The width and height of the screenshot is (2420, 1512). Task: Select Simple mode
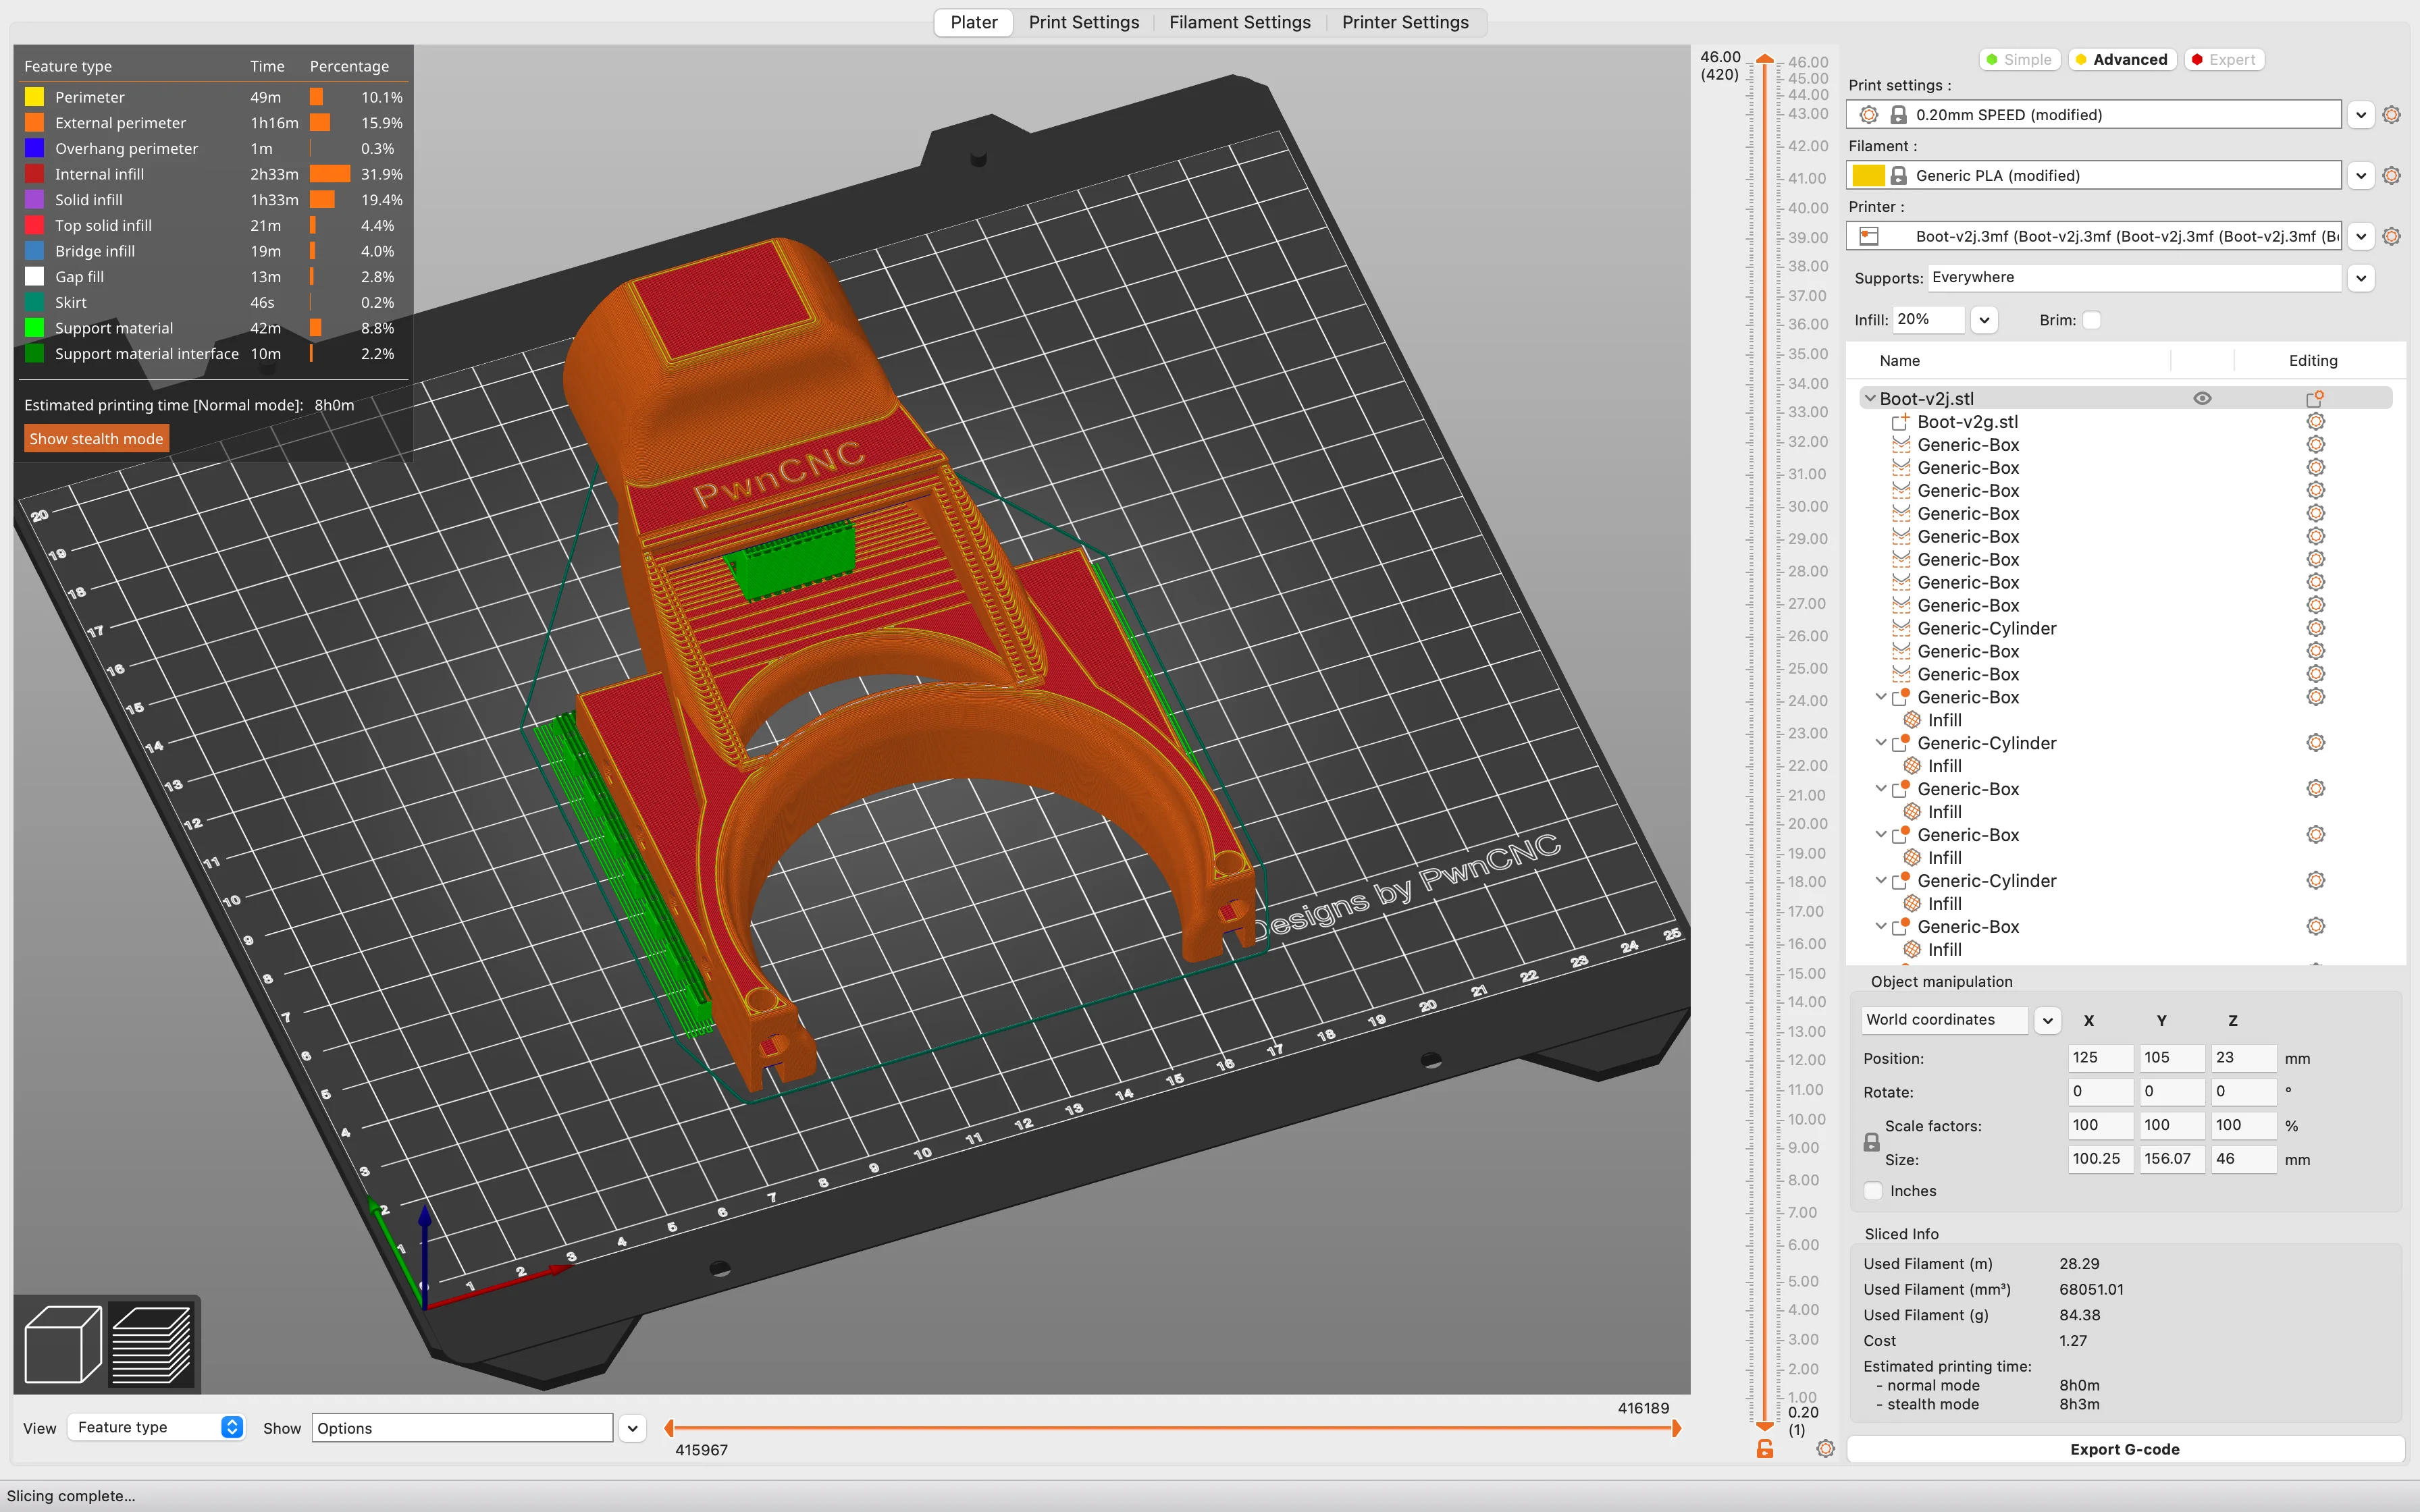coord(2019,60)
